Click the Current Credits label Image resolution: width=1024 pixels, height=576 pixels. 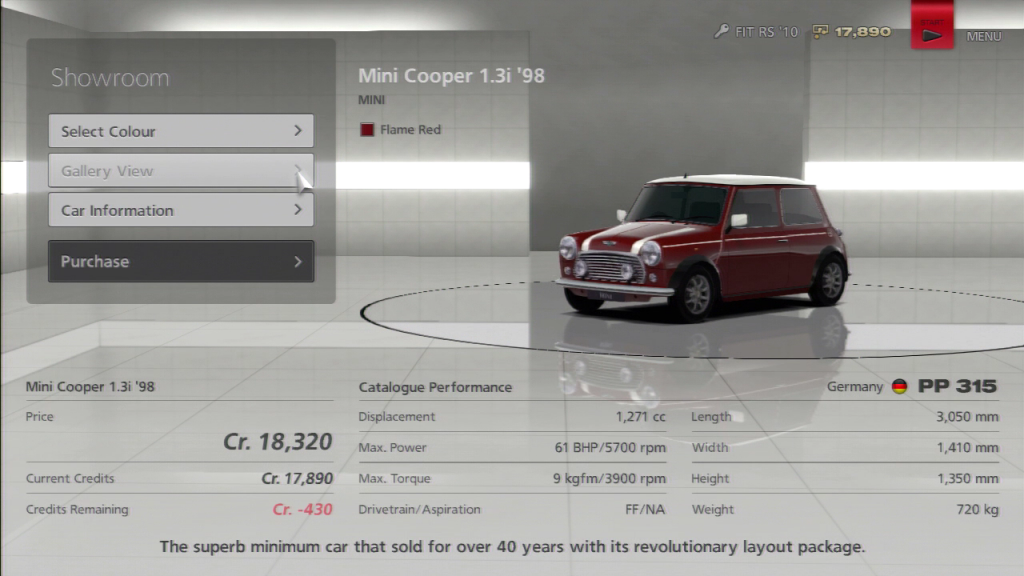click(70, 479)
